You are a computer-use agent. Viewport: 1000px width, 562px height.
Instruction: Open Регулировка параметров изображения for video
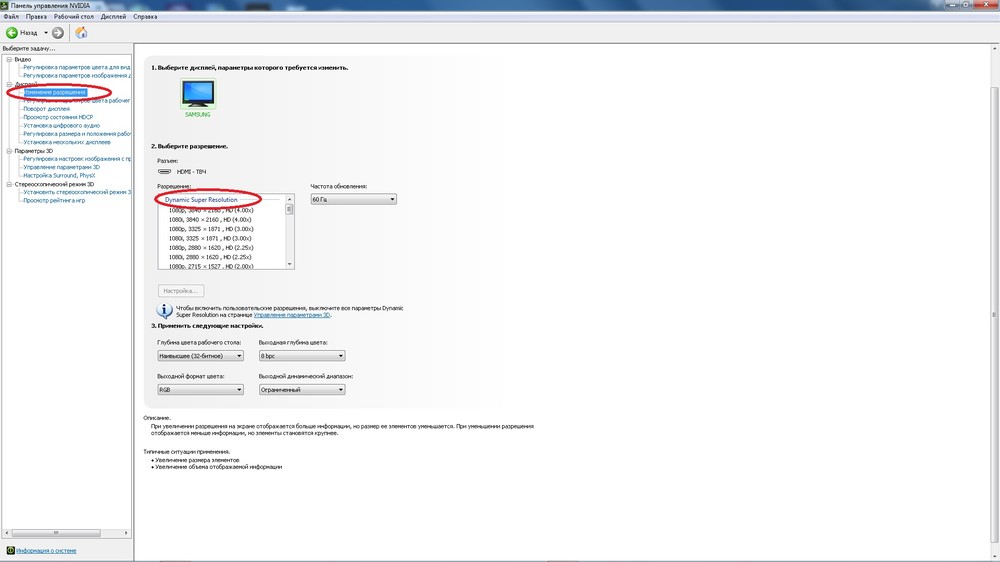77,75
